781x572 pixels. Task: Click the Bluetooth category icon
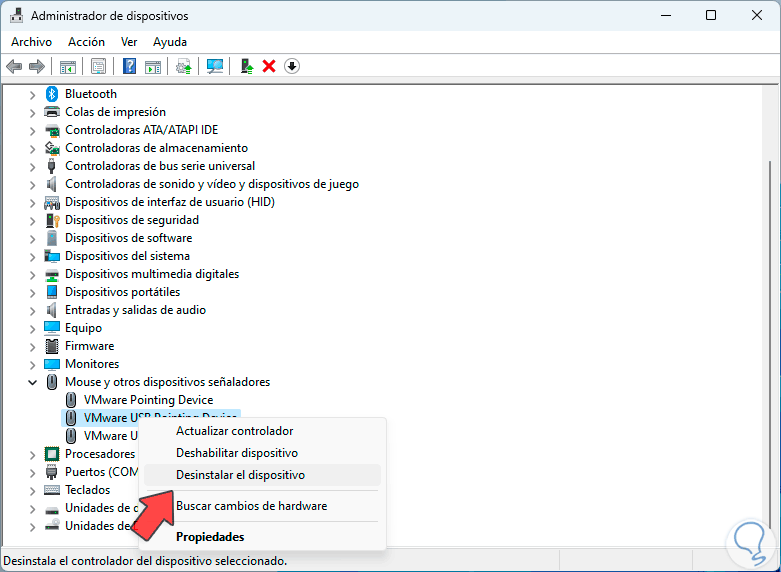click(52, 94)
